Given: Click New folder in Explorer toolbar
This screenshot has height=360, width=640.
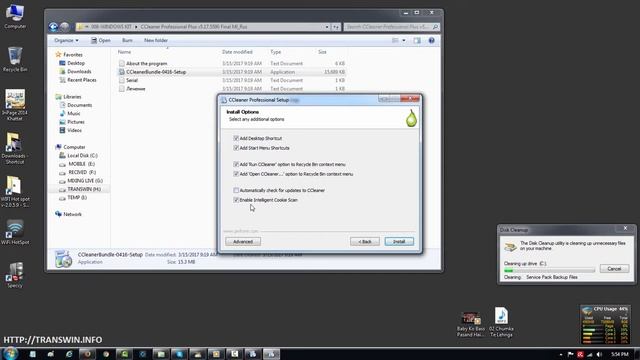Looking at the screenshot, I should click(156, 40).
